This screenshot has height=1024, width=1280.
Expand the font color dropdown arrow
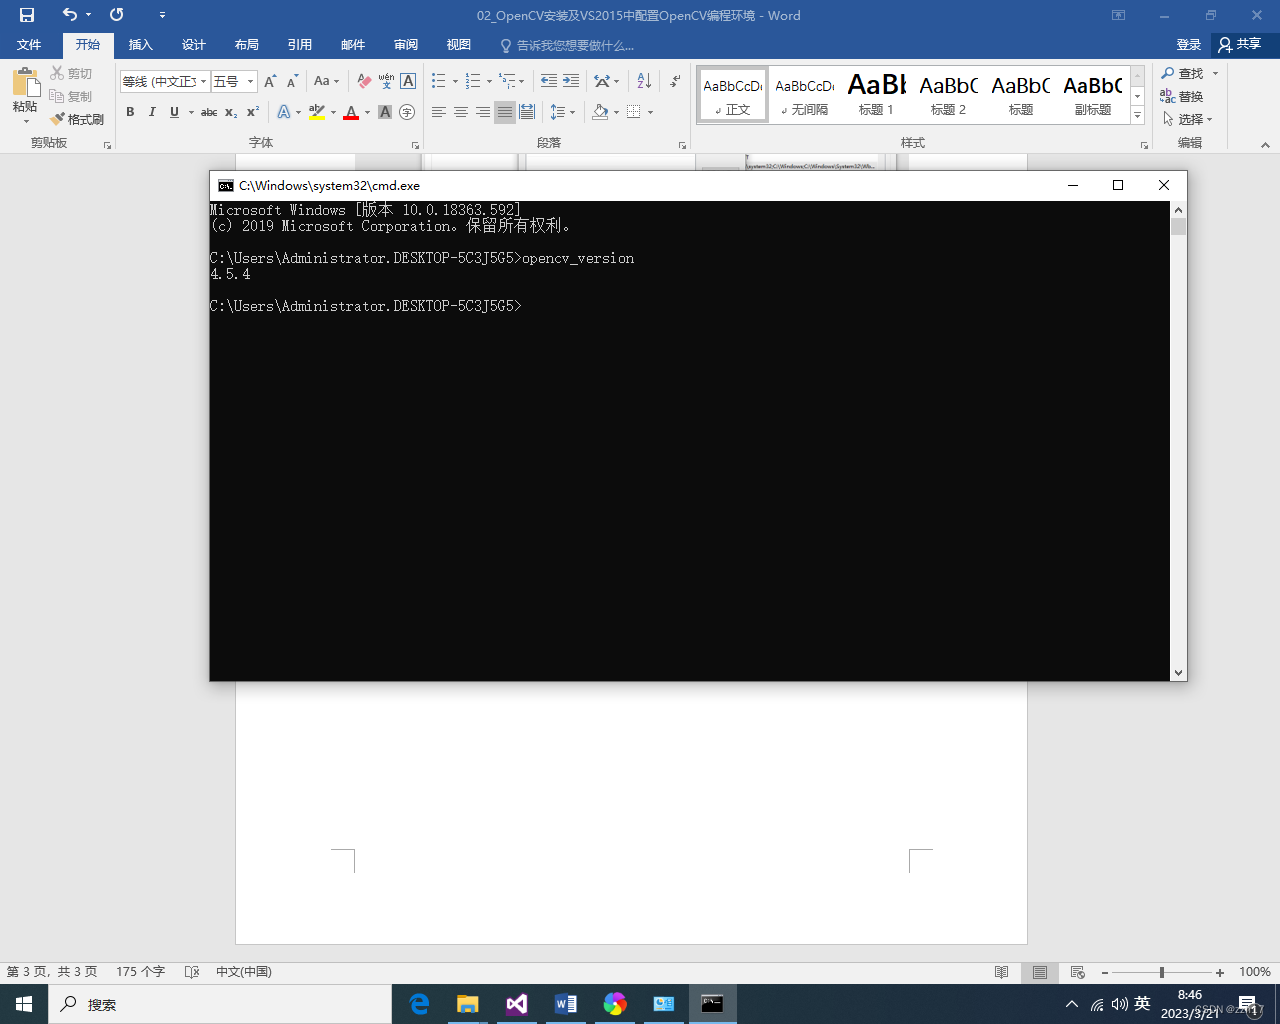[x=367, y=112]
